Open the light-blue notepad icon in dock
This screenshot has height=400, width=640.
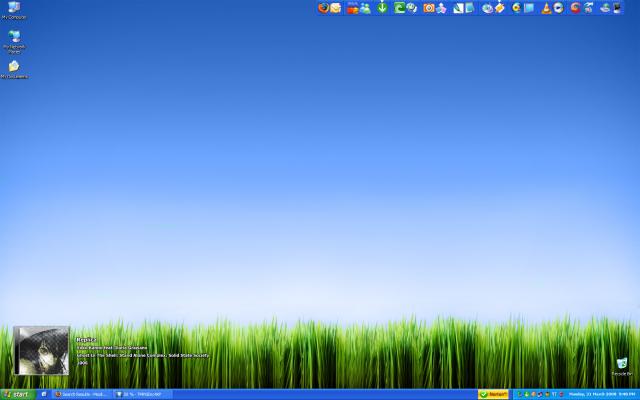pos(469,8)
